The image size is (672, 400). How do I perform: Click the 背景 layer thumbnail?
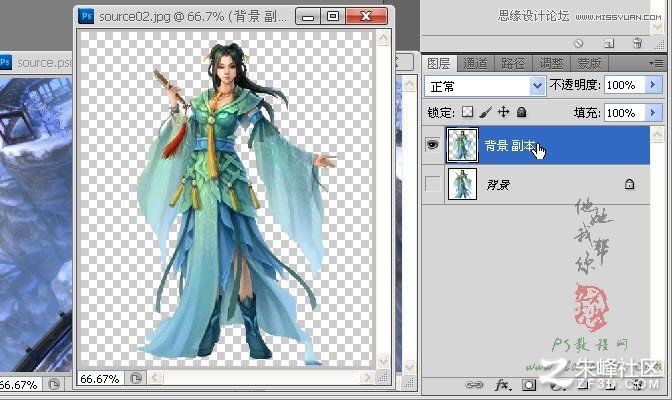(x=462, y=184)
